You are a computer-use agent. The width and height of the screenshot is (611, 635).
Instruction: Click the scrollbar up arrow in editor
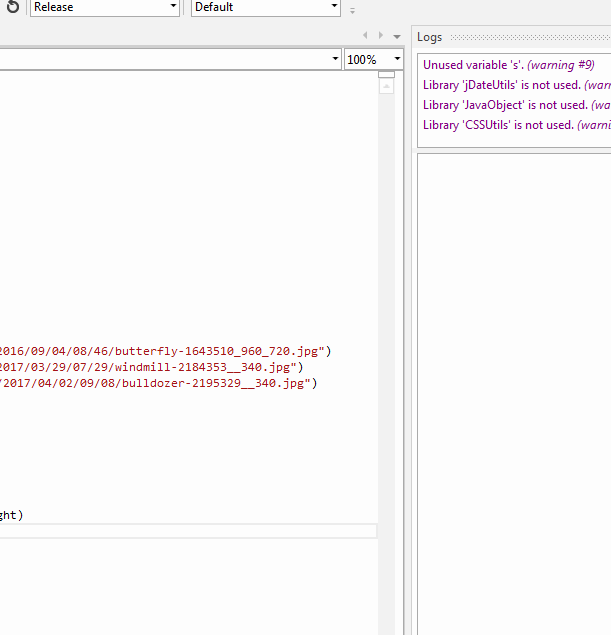pos(386,86)
